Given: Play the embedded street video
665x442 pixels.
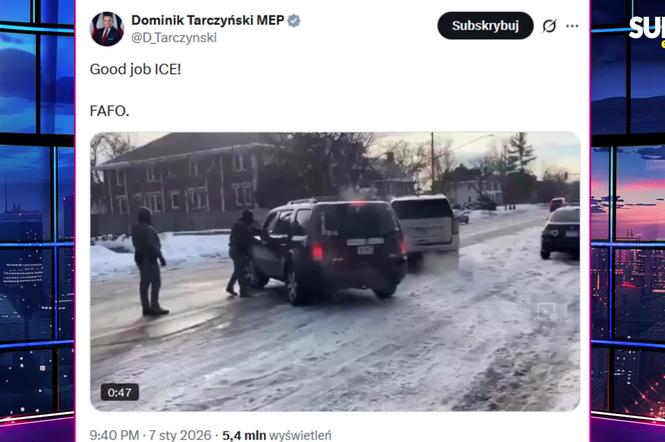Looking at the screenshot, I should (x=335, y=271).
